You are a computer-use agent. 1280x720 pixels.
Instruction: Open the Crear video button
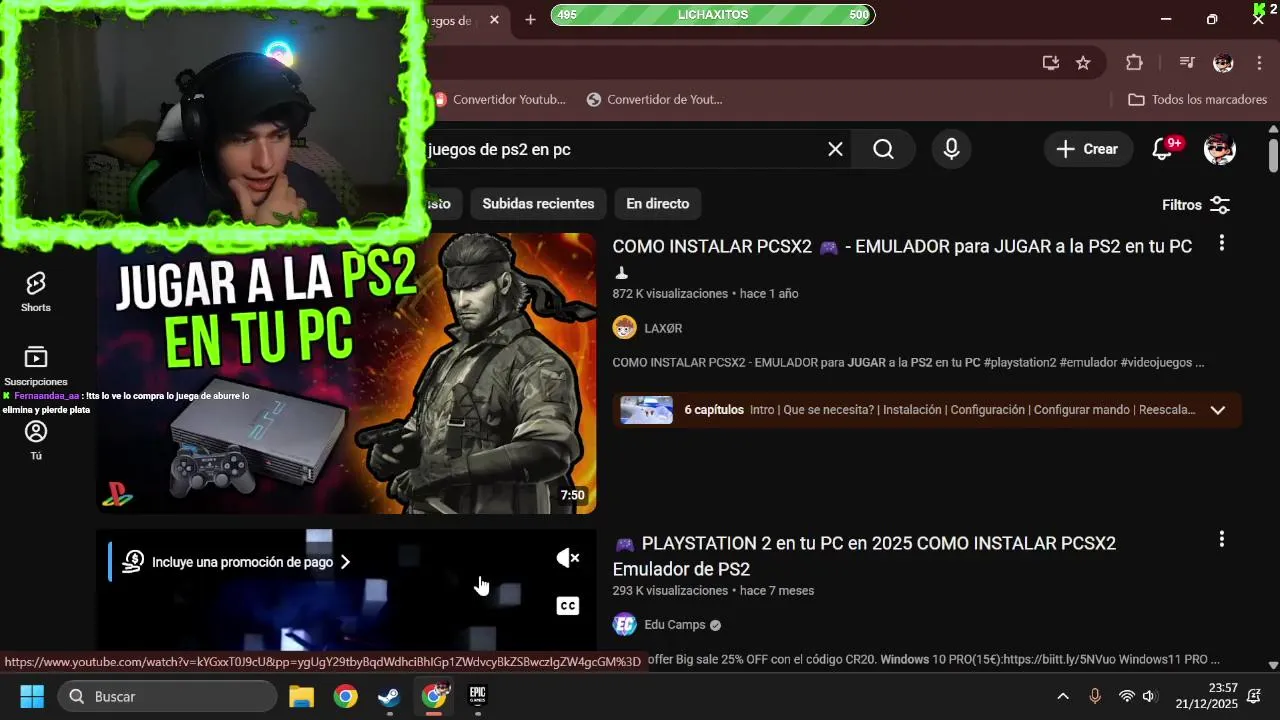(x=1088, y=149)
